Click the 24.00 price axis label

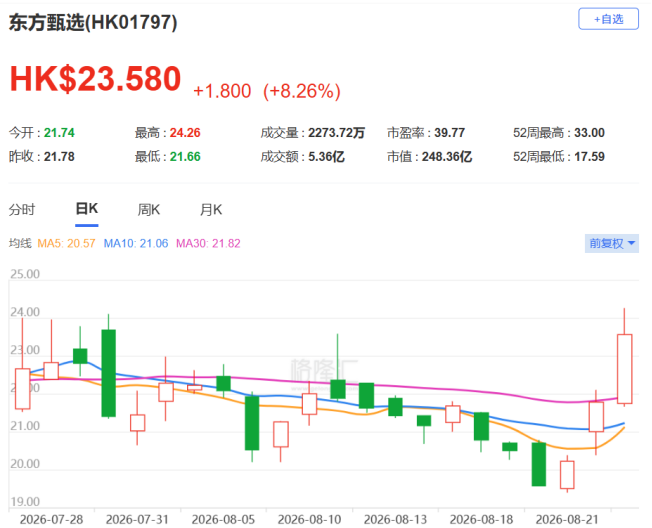[x=25, y=312]
